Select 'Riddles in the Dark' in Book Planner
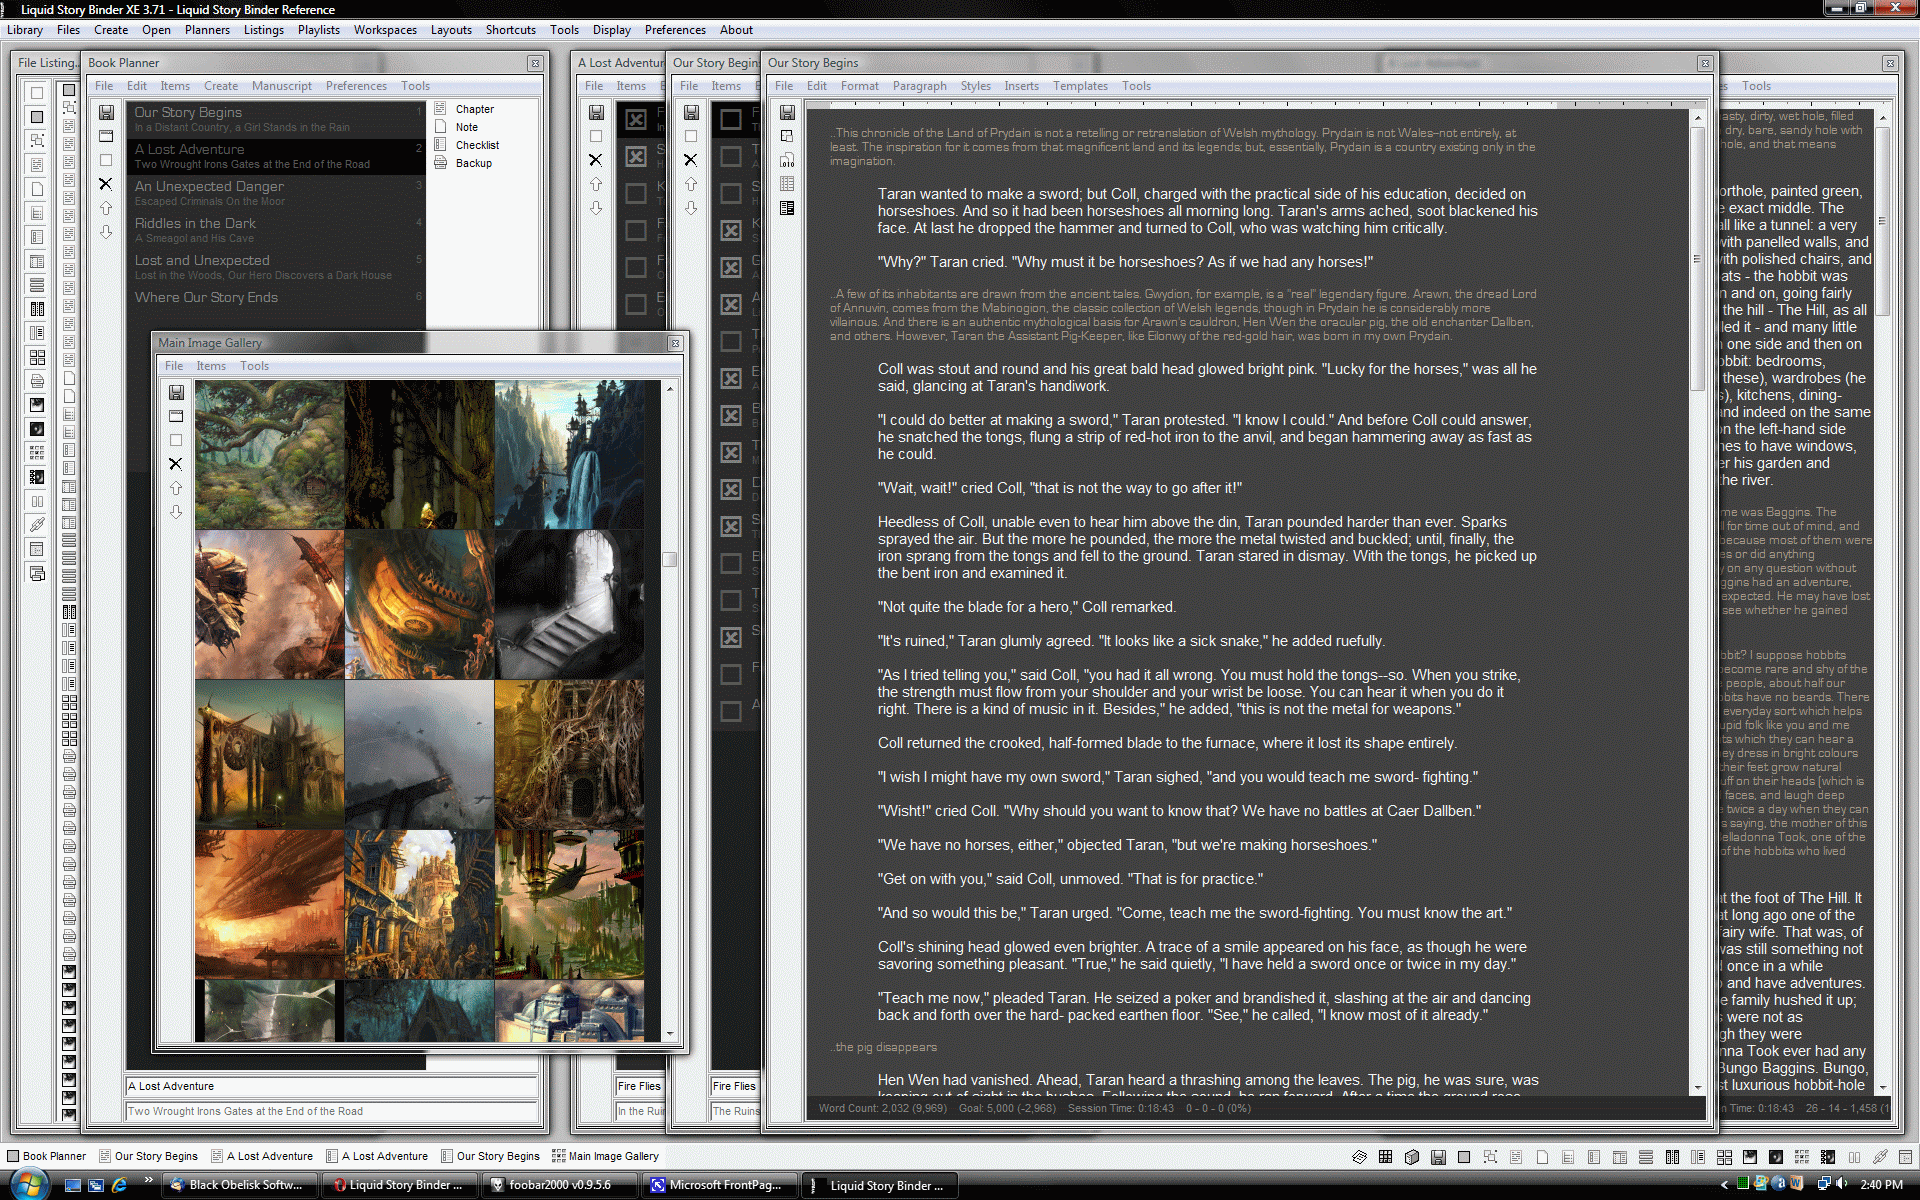Screen dimensions: 1920x1200 [x=196, y=224]
